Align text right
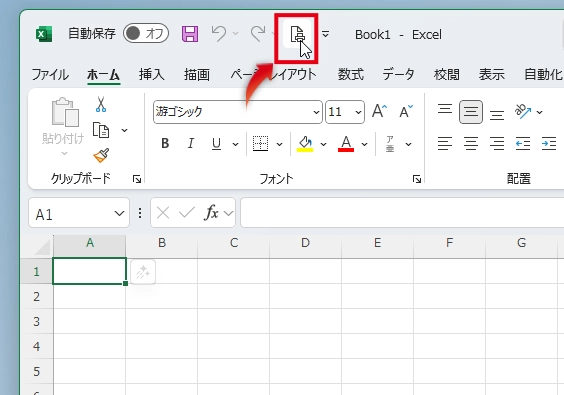 click(497, 144)
